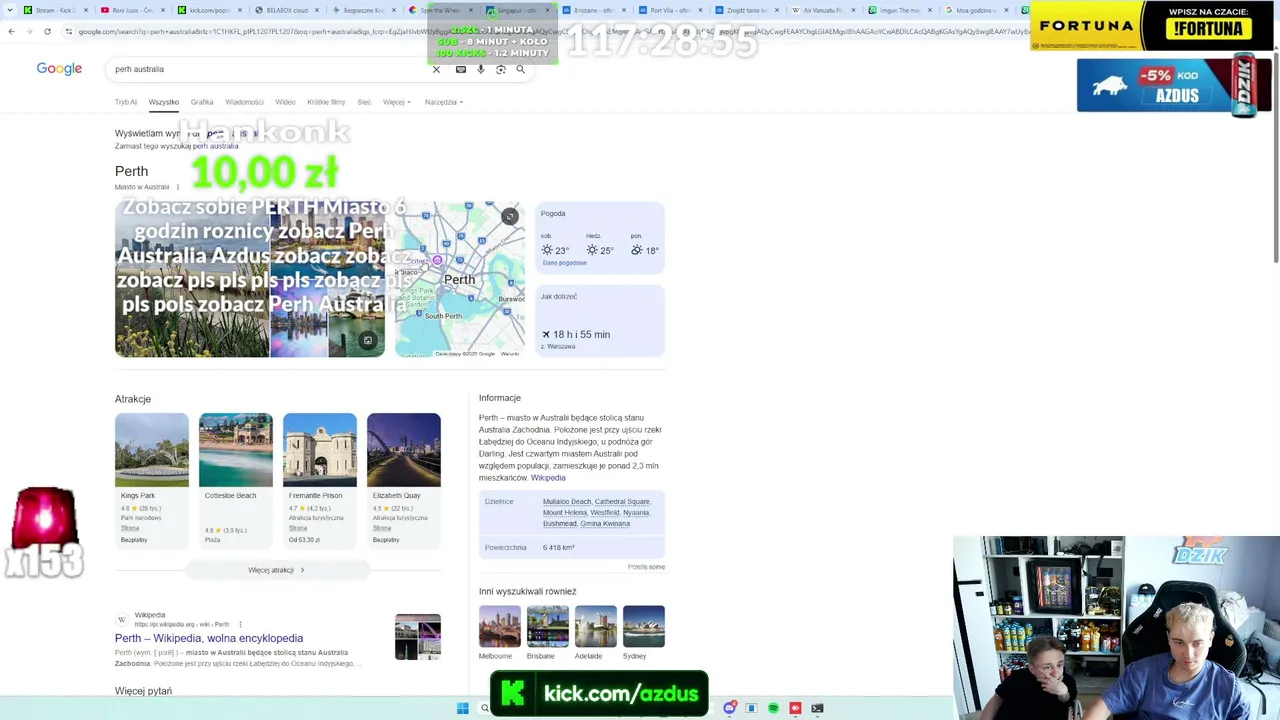This screenshot has width=1280, height=720.
Task: Open Discord from the taskbar
Action: pos(730,708)
